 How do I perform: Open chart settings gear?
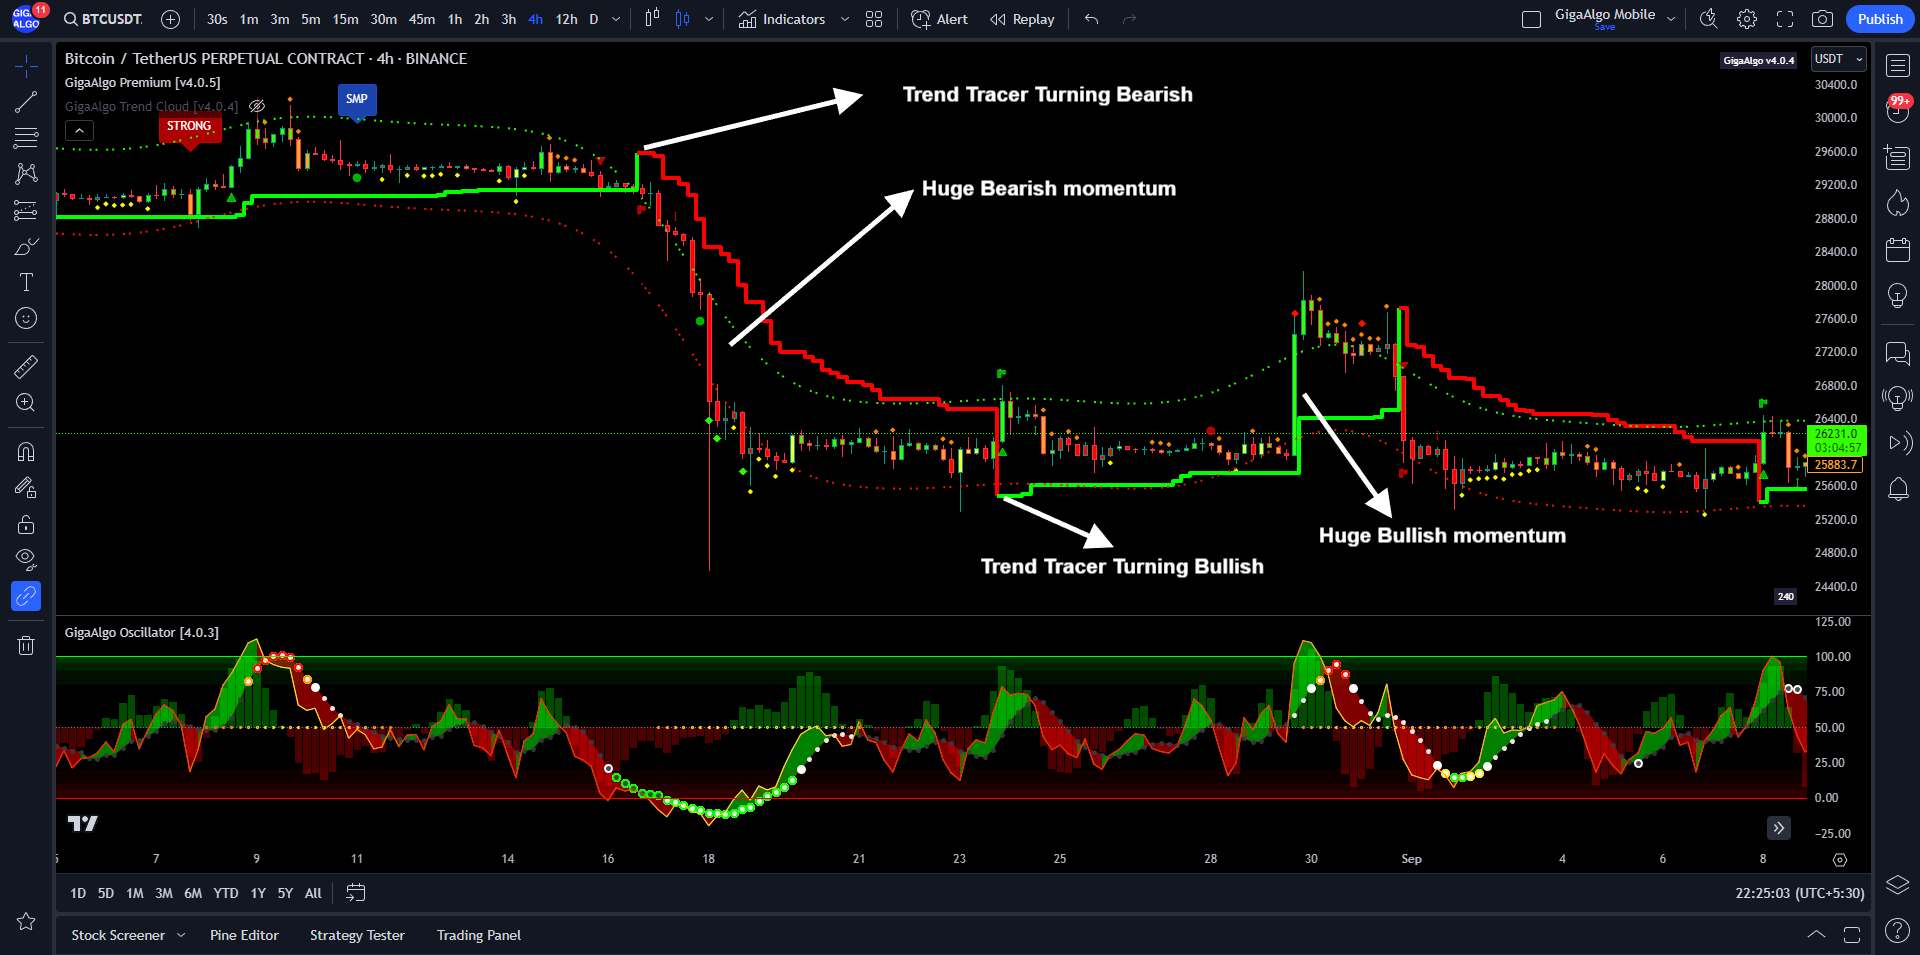(x=1747, y=19)
